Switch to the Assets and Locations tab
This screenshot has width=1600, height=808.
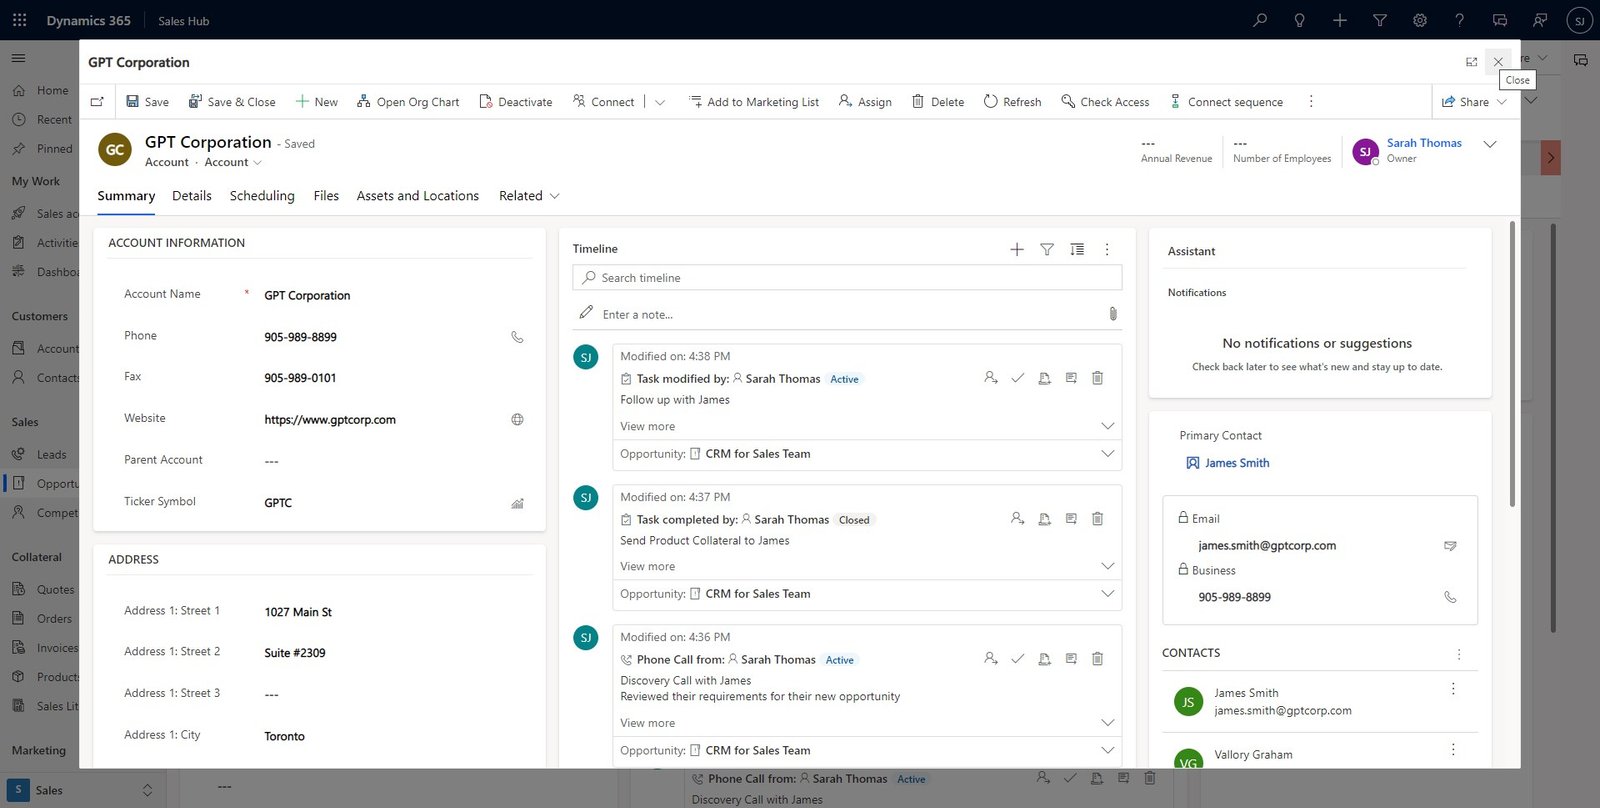point(418,196)
